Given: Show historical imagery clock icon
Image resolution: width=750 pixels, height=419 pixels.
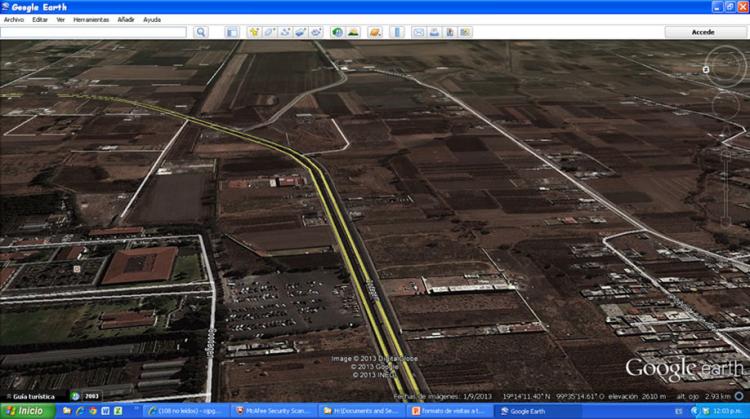Looking at the screenshot, I should click(x=338, y=32).
